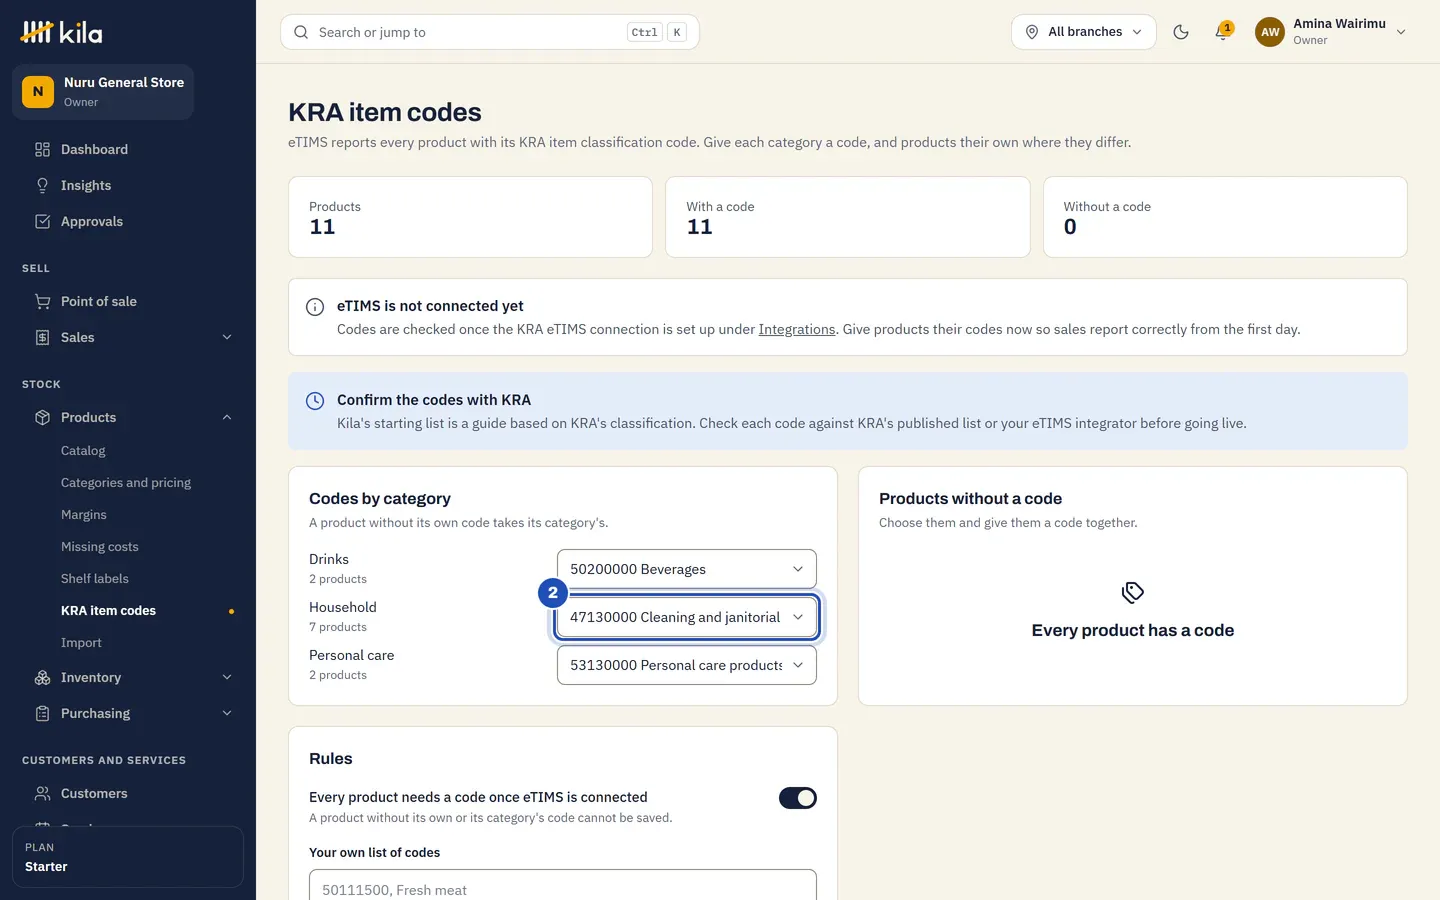Open Insights via lightbulb icon

(x=42, y=185)
